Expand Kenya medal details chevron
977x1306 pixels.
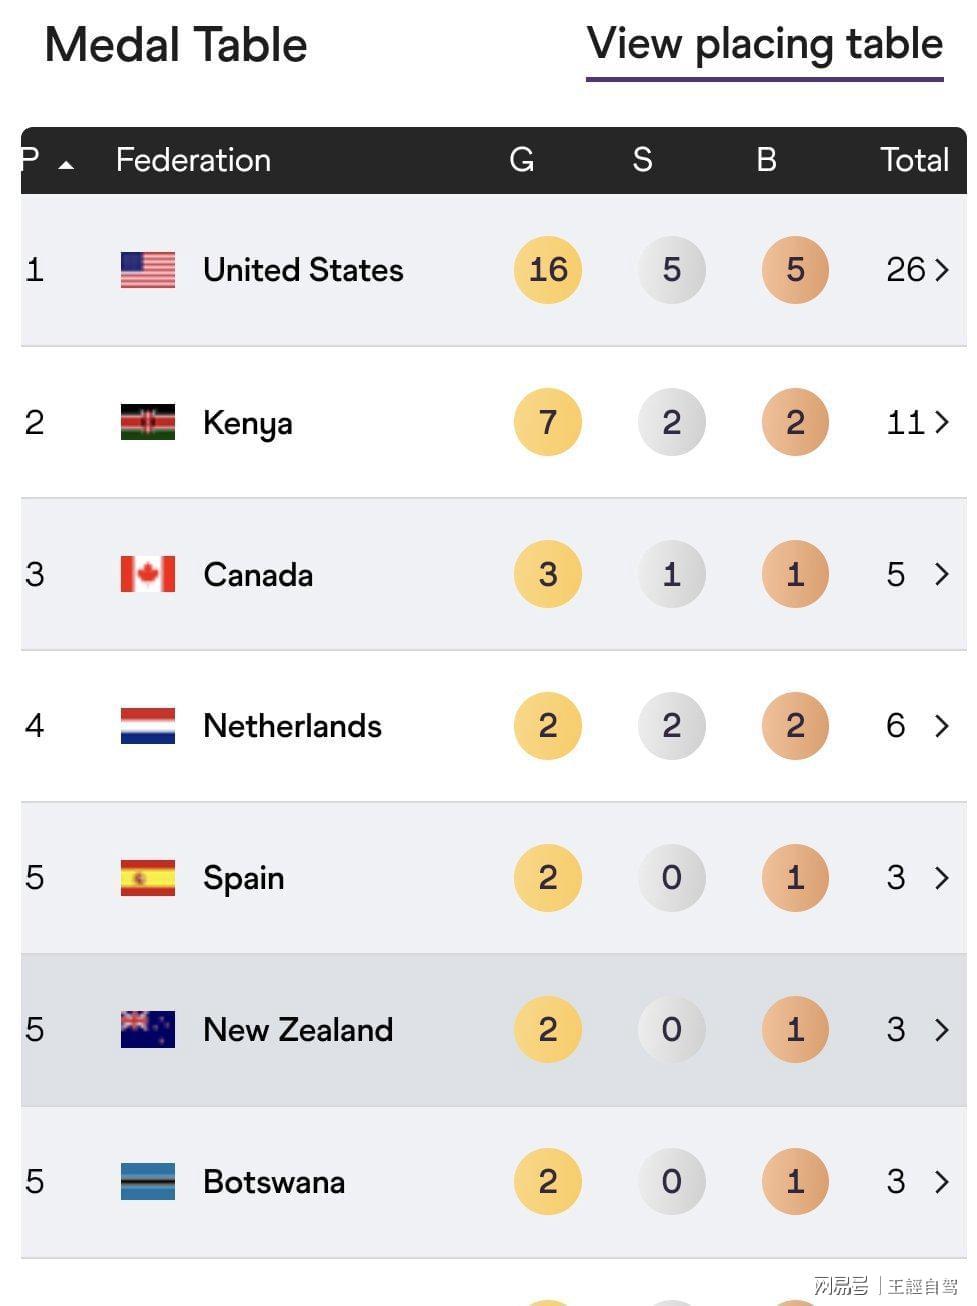941,422
